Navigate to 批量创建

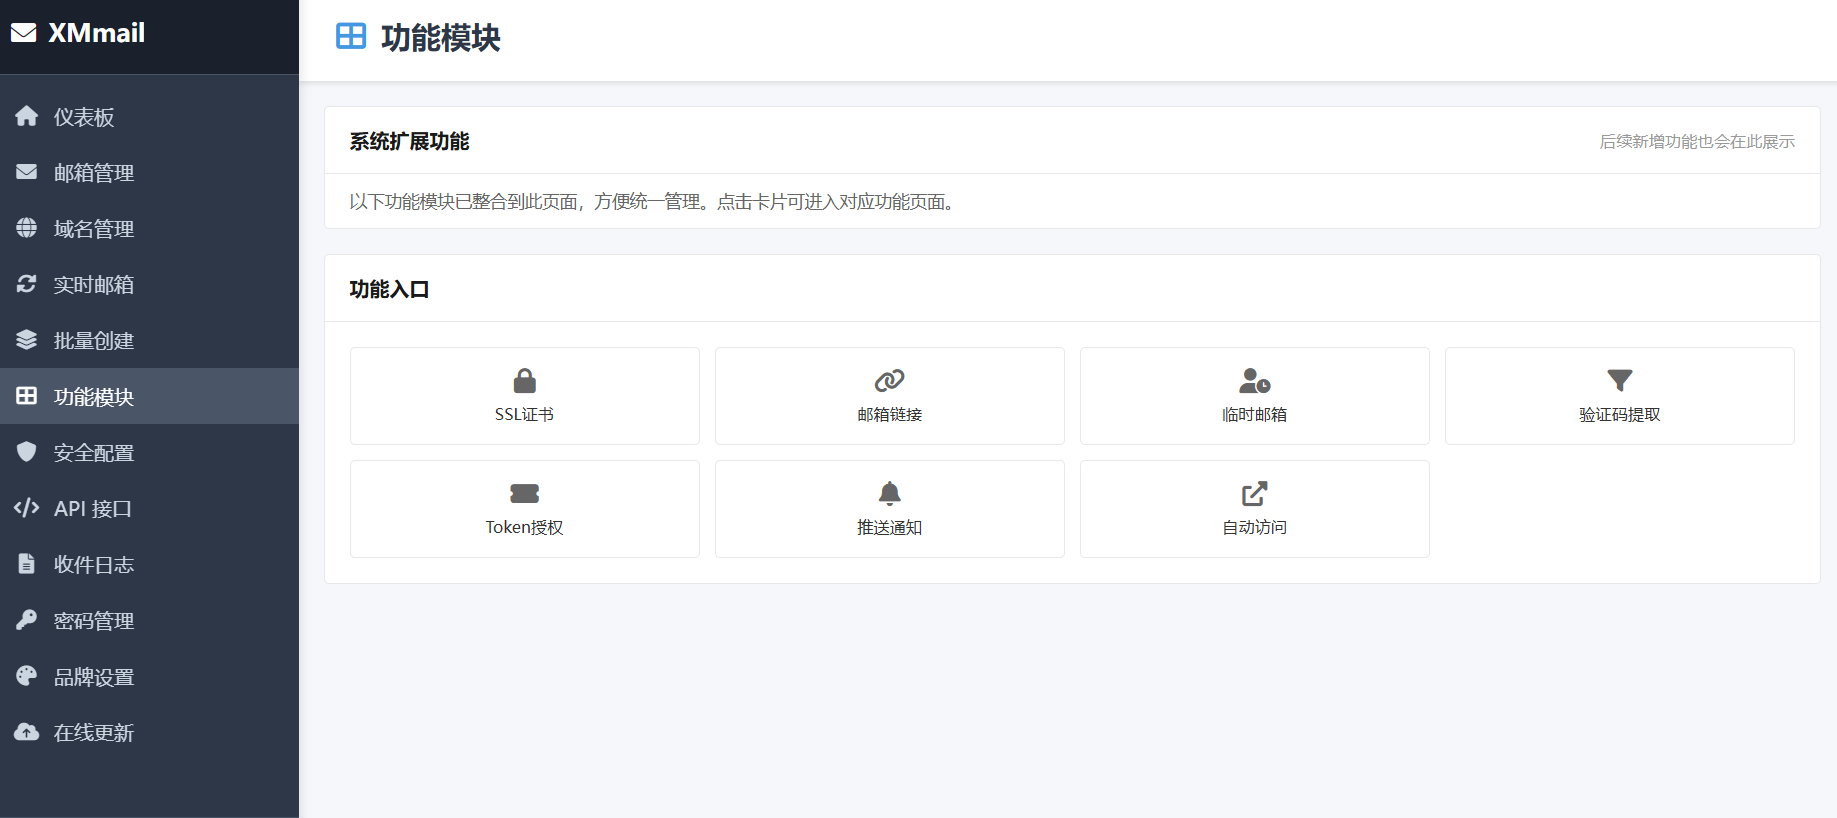click(x=149, y=340)
